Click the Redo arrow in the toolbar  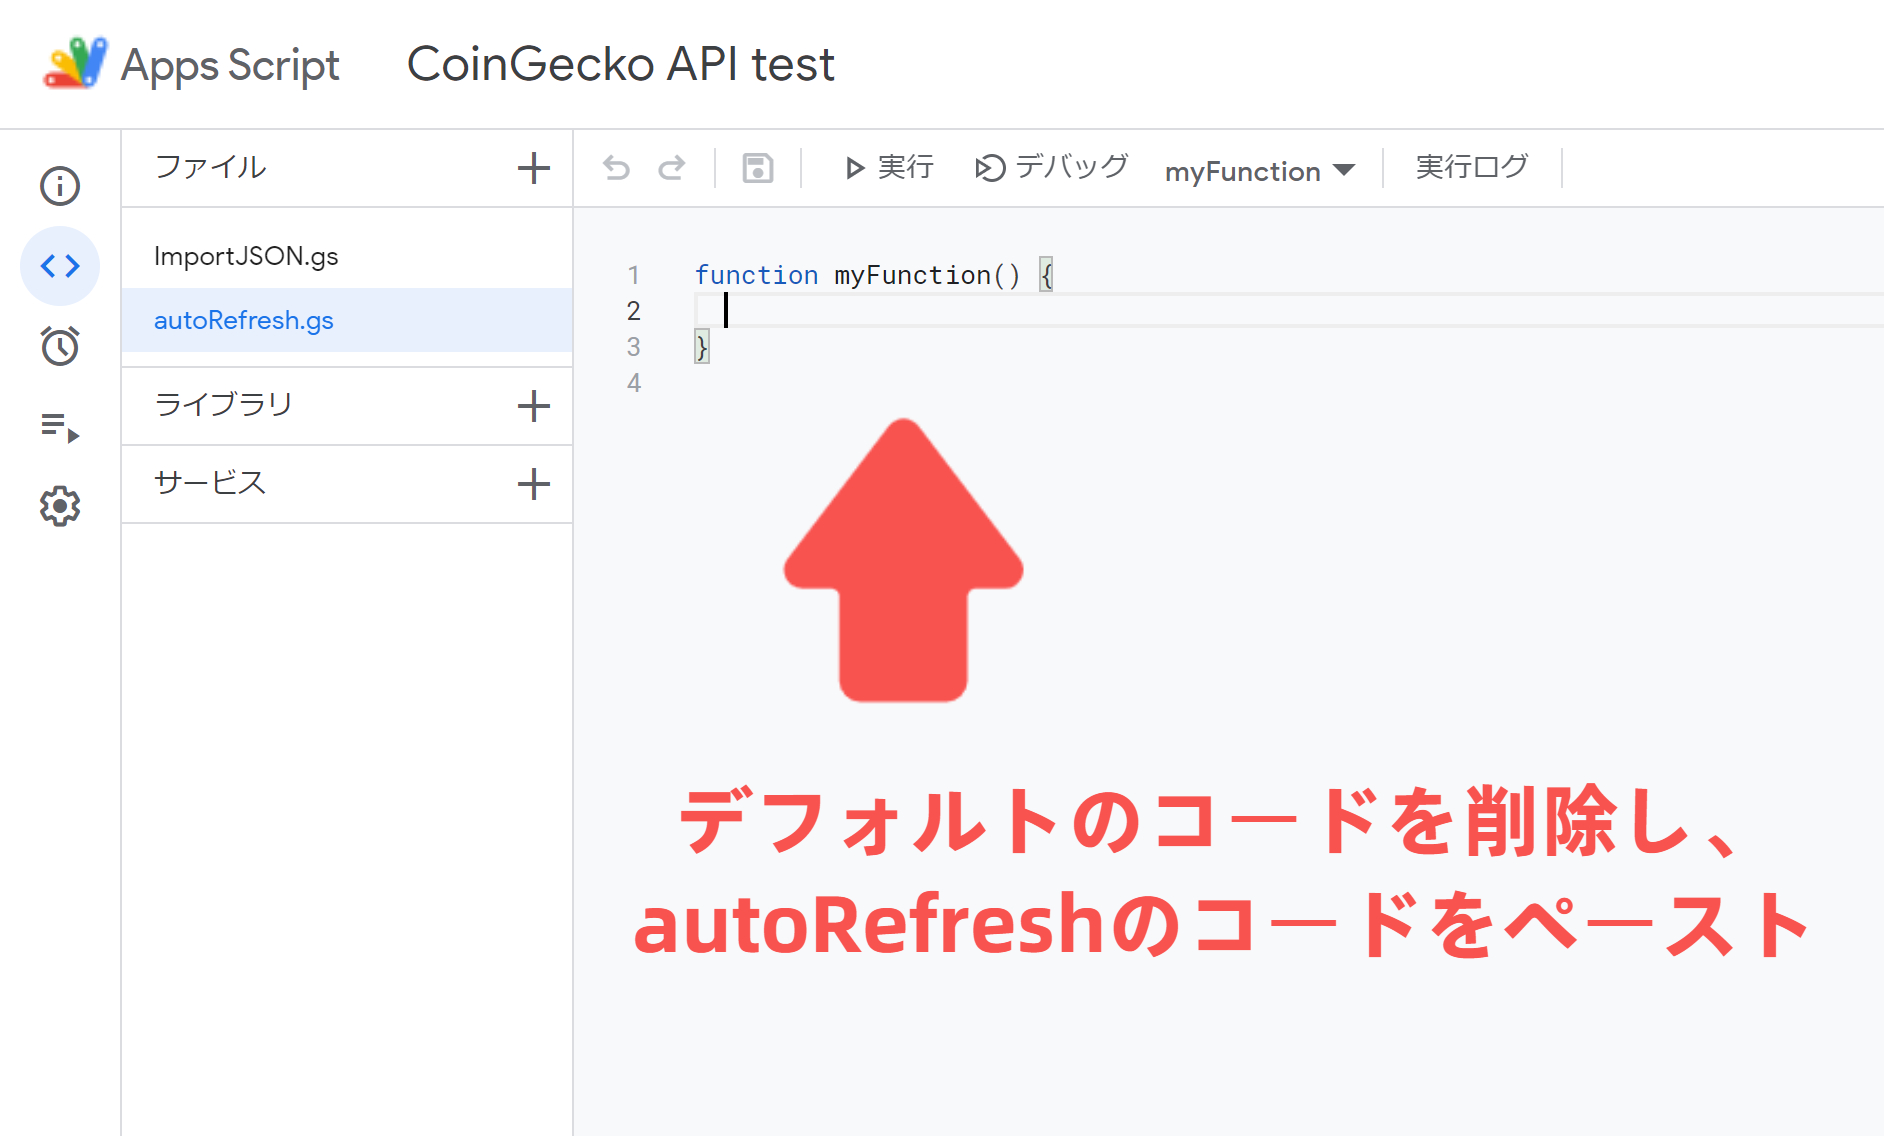(672, 168)
